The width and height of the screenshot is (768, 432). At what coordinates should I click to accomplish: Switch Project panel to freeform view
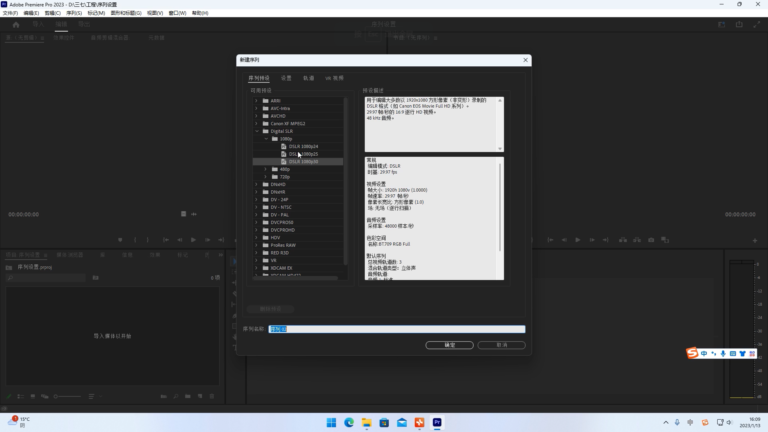point(45,396)
